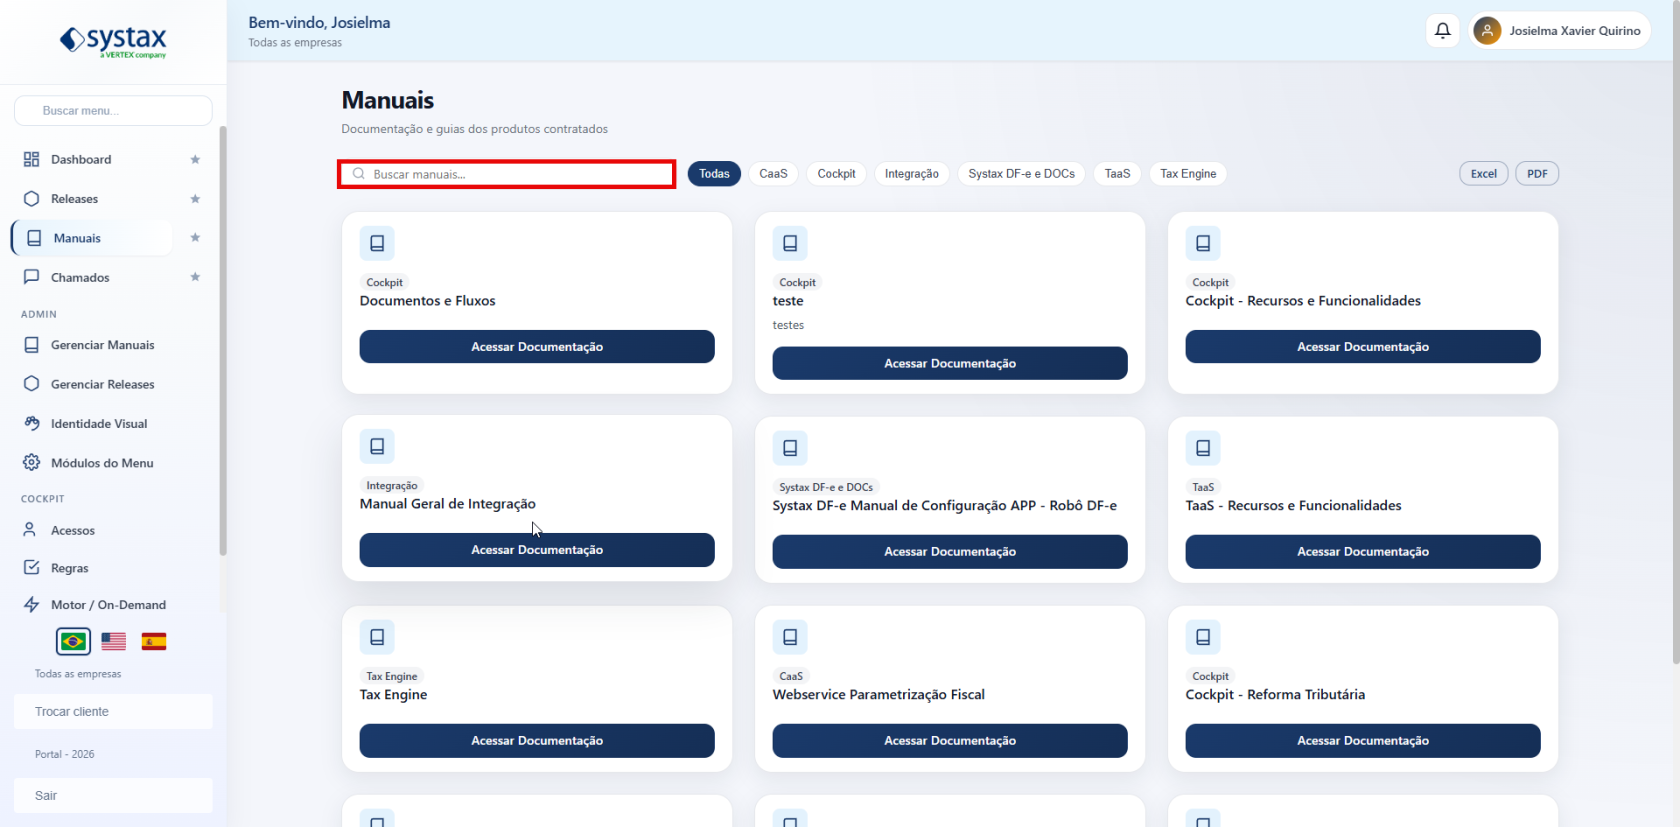Select the United States flag language

[114, 641]
